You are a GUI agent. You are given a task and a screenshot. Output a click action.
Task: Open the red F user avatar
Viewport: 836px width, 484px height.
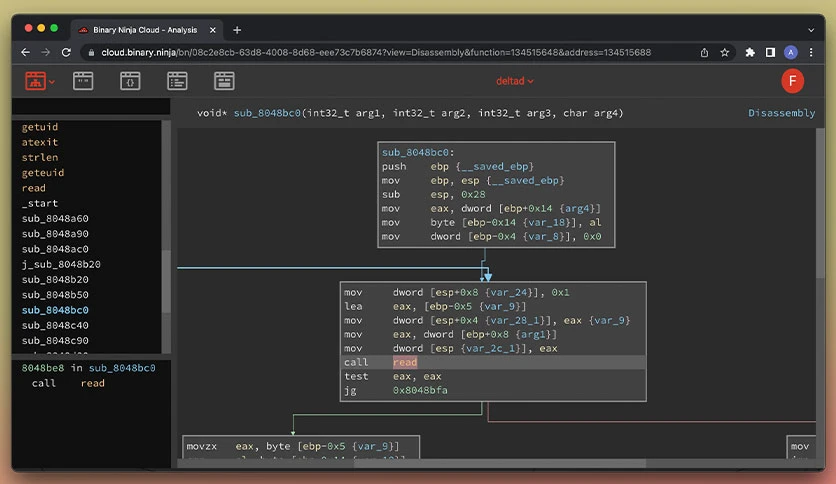coord(792,81)
